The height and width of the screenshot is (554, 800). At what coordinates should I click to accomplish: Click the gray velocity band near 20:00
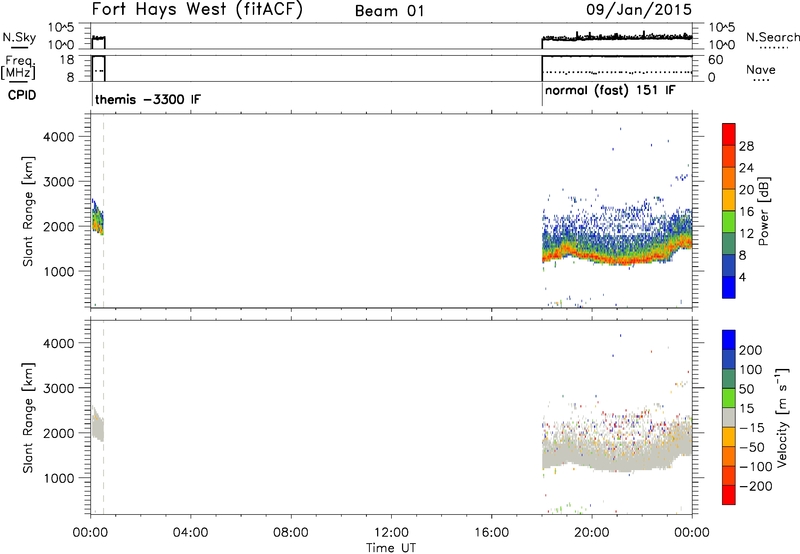591,453
